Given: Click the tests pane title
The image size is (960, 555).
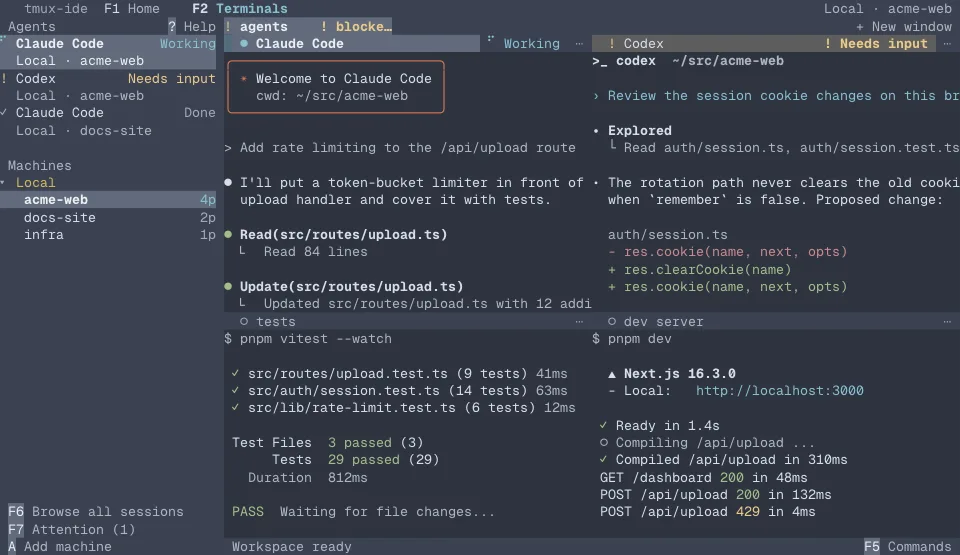Looking at the screenshot, I should point(276,322).
